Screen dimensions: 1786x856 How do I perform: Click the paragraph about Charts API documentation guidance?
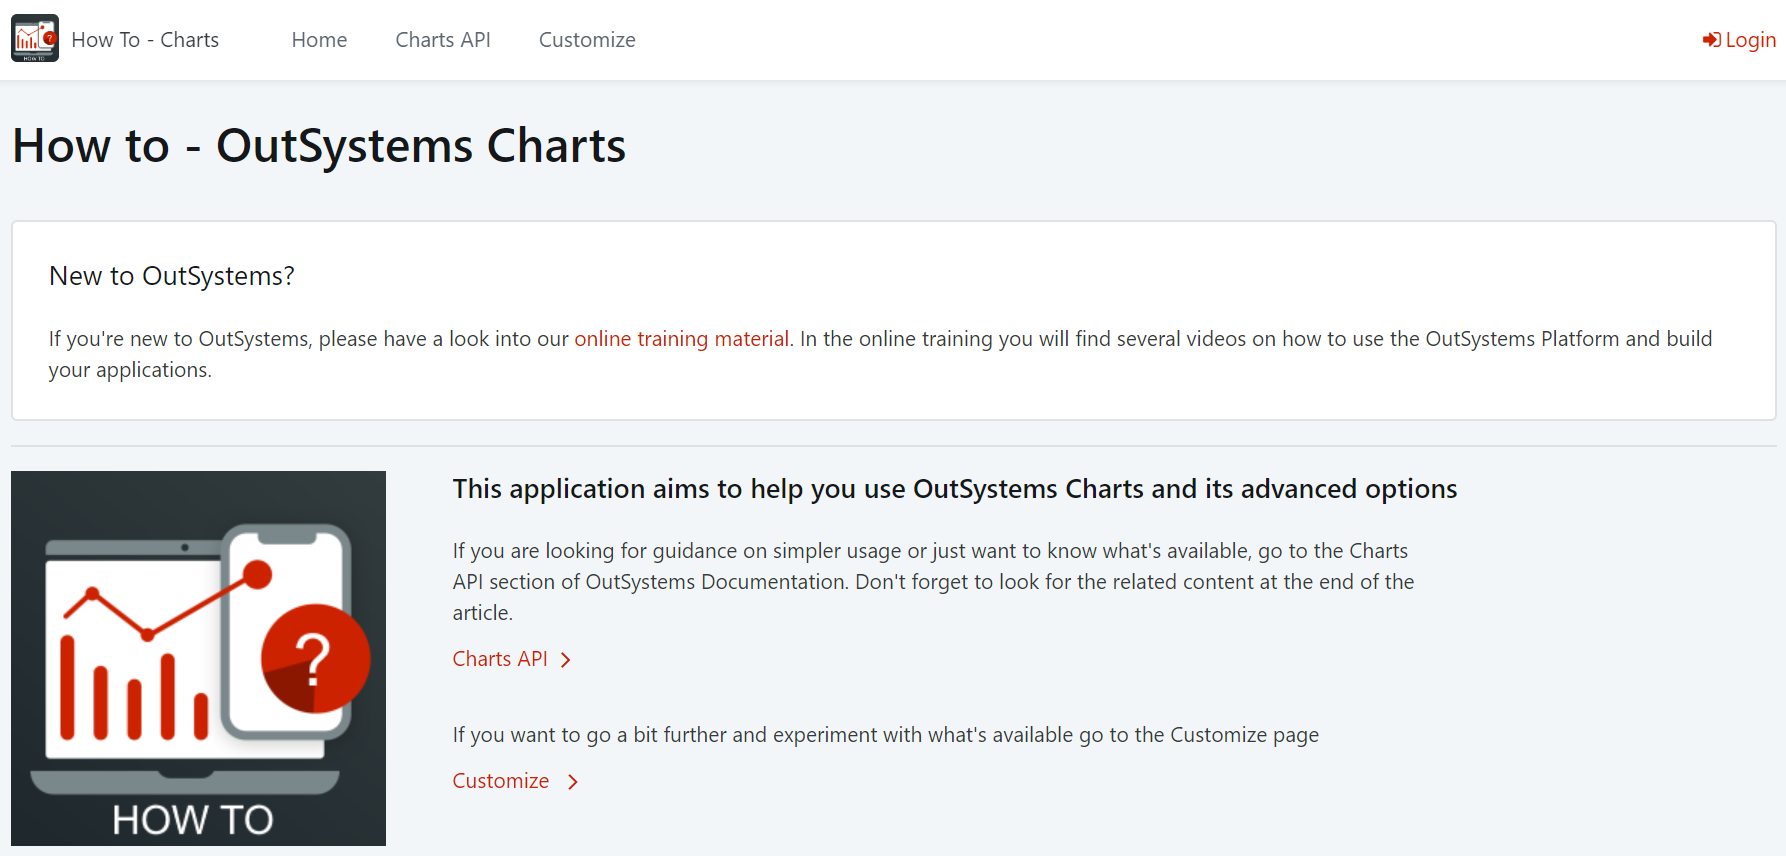pos(933,582)
